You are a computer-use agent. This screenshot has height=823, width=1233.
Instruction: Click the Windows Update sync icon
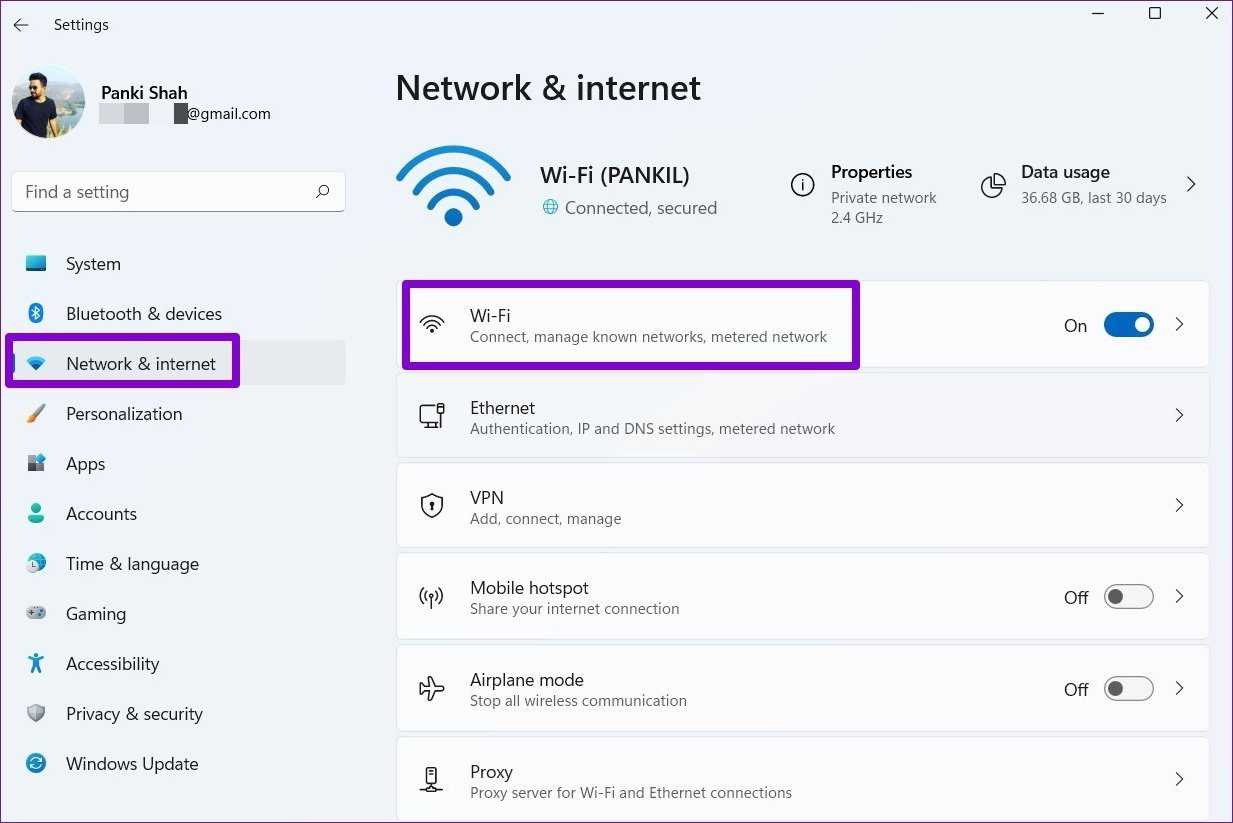[36, 764]
